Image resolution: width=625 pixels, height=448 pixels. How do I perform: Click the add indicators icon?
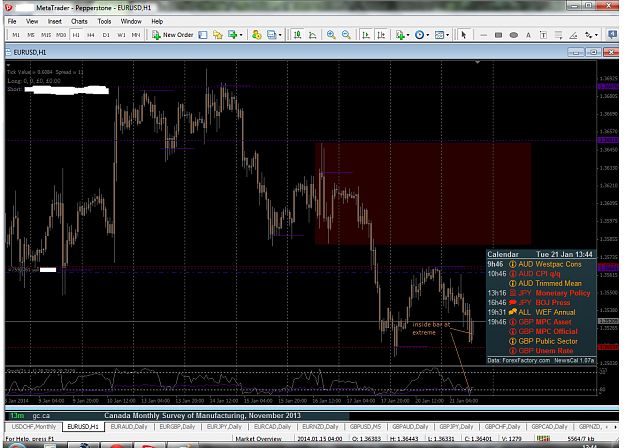click(x=400, y=35)
